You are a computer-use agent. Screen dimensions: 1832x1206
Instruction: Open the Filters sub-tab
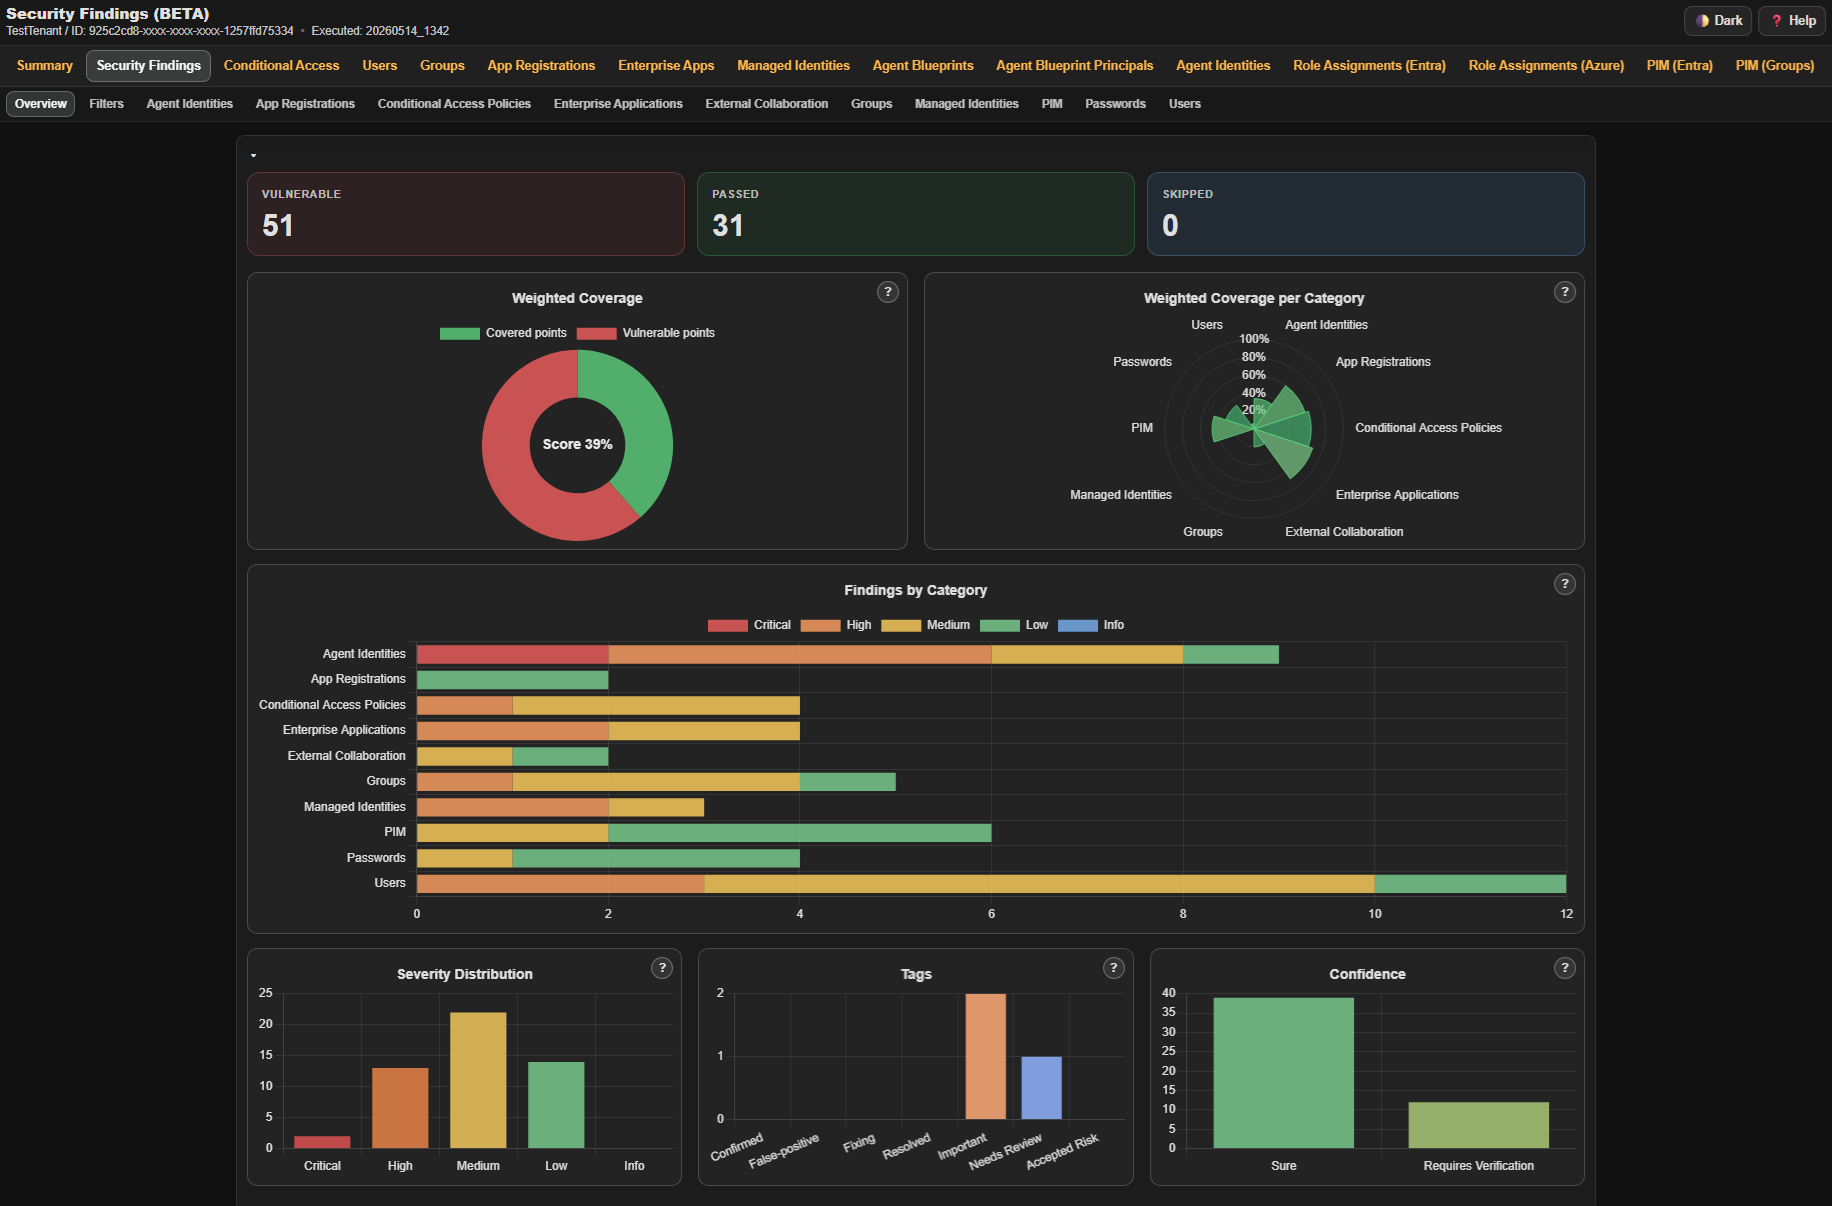pos(106,104)
